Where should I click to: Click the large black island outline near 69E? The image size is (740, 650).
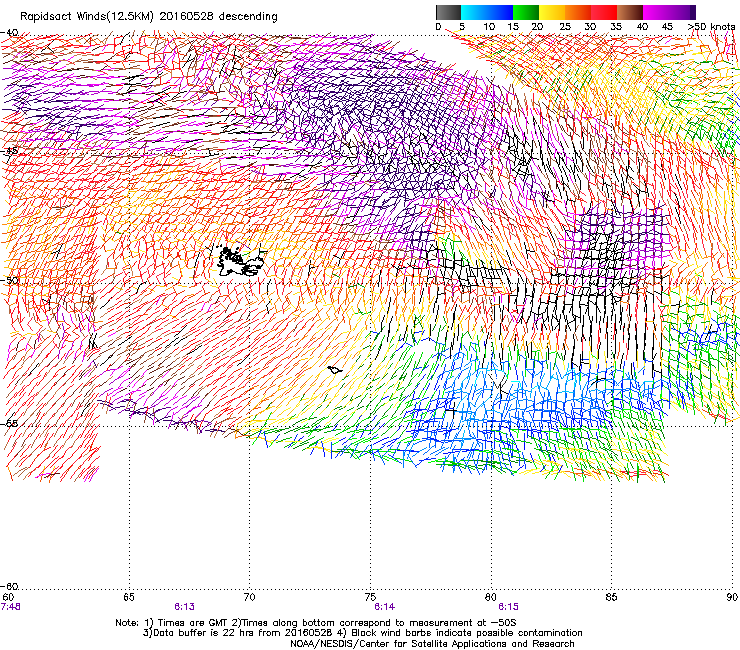tap(239, 260)
